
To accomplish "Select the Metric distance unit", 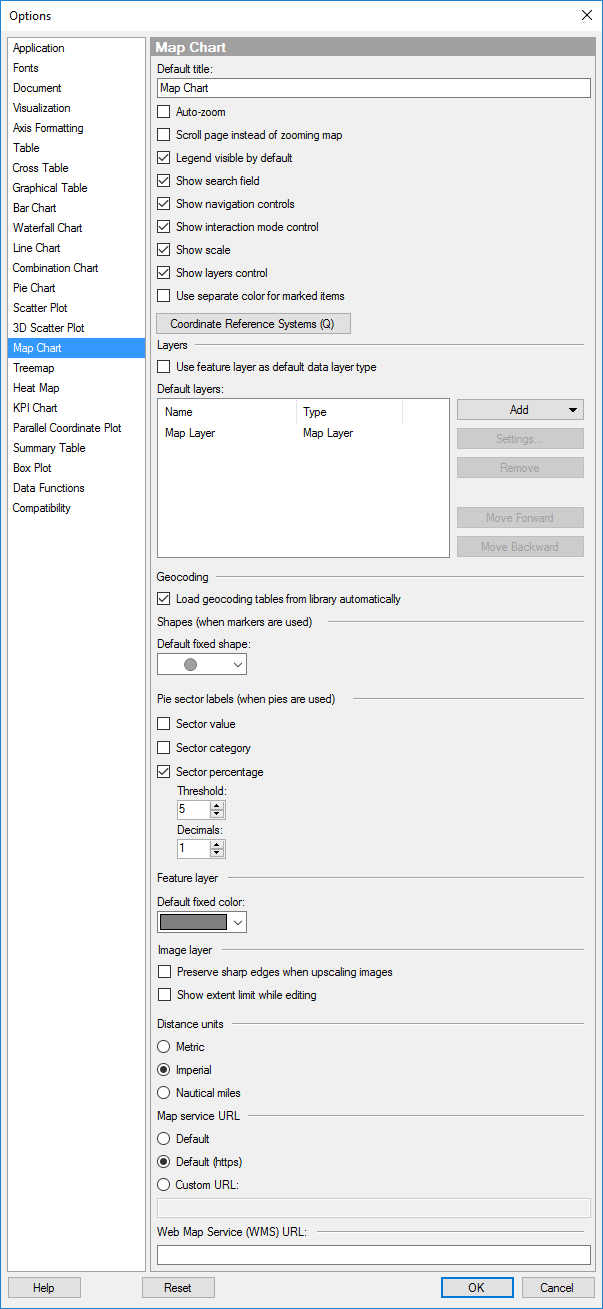I will click(164, 1047).
